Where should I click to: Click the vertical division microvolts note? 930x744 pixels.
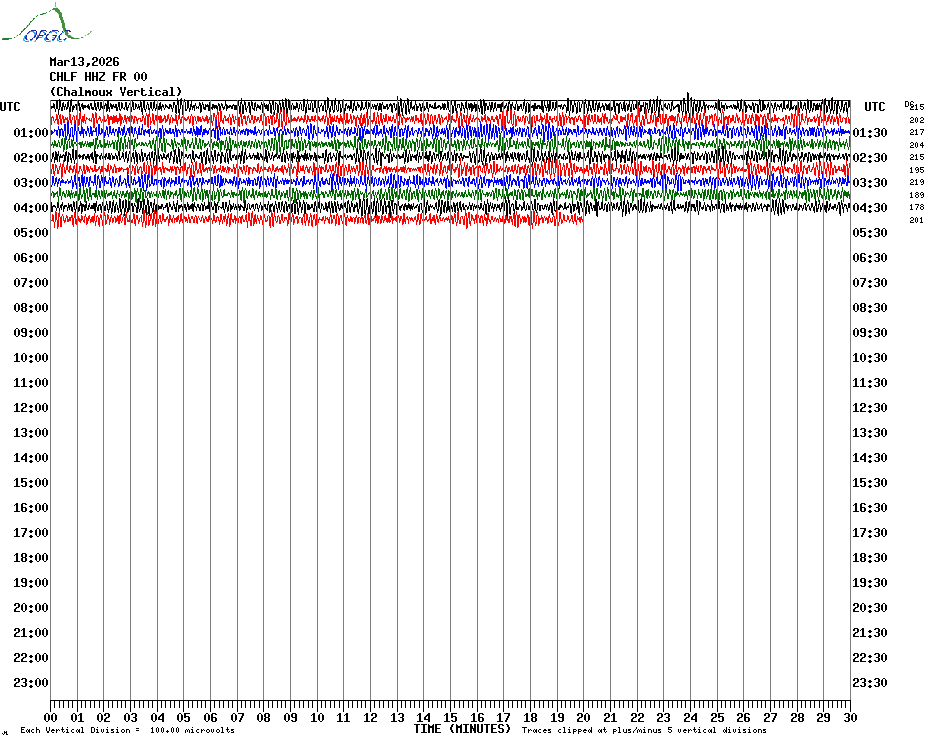point(128,730)
